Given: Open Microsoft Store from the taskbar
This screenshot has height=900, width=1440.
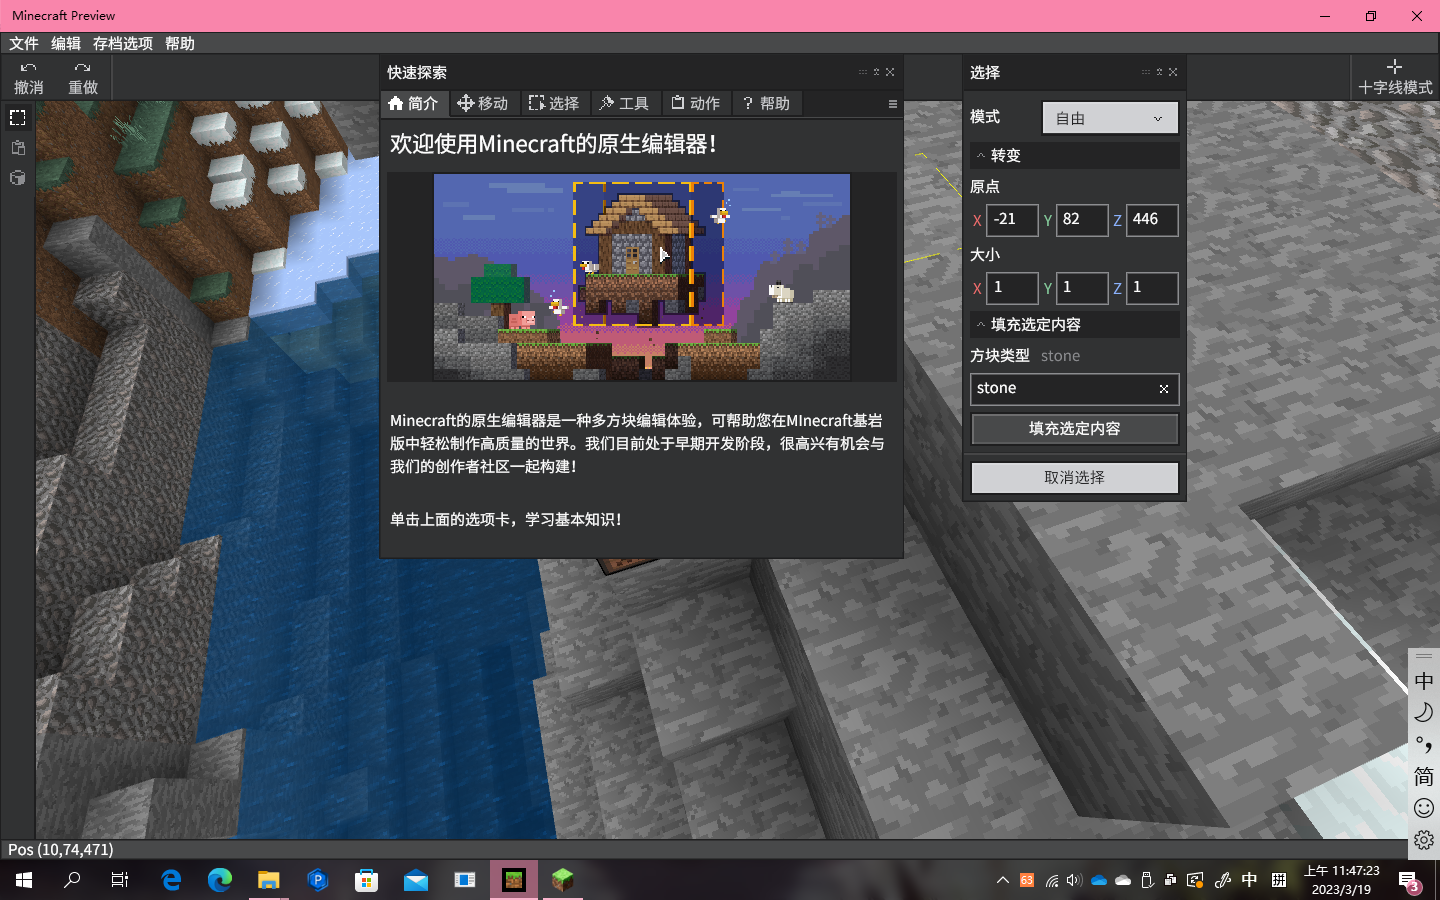Looking at the screenshot, I should coord(366,880).
